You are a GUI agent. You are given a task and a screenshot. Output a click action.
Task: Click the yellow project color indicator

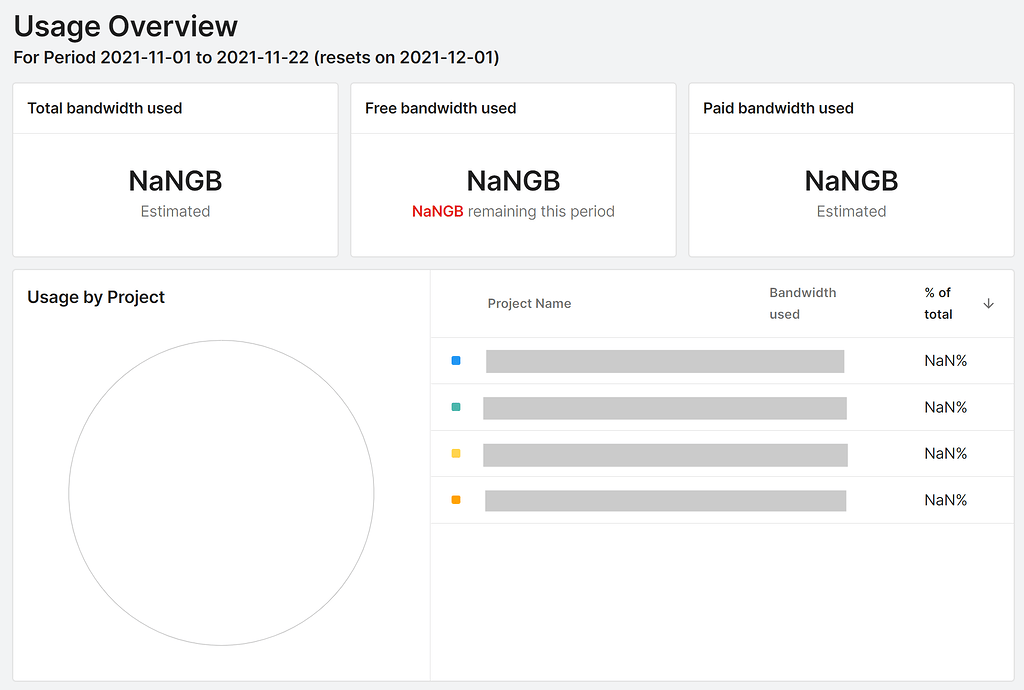455,453
